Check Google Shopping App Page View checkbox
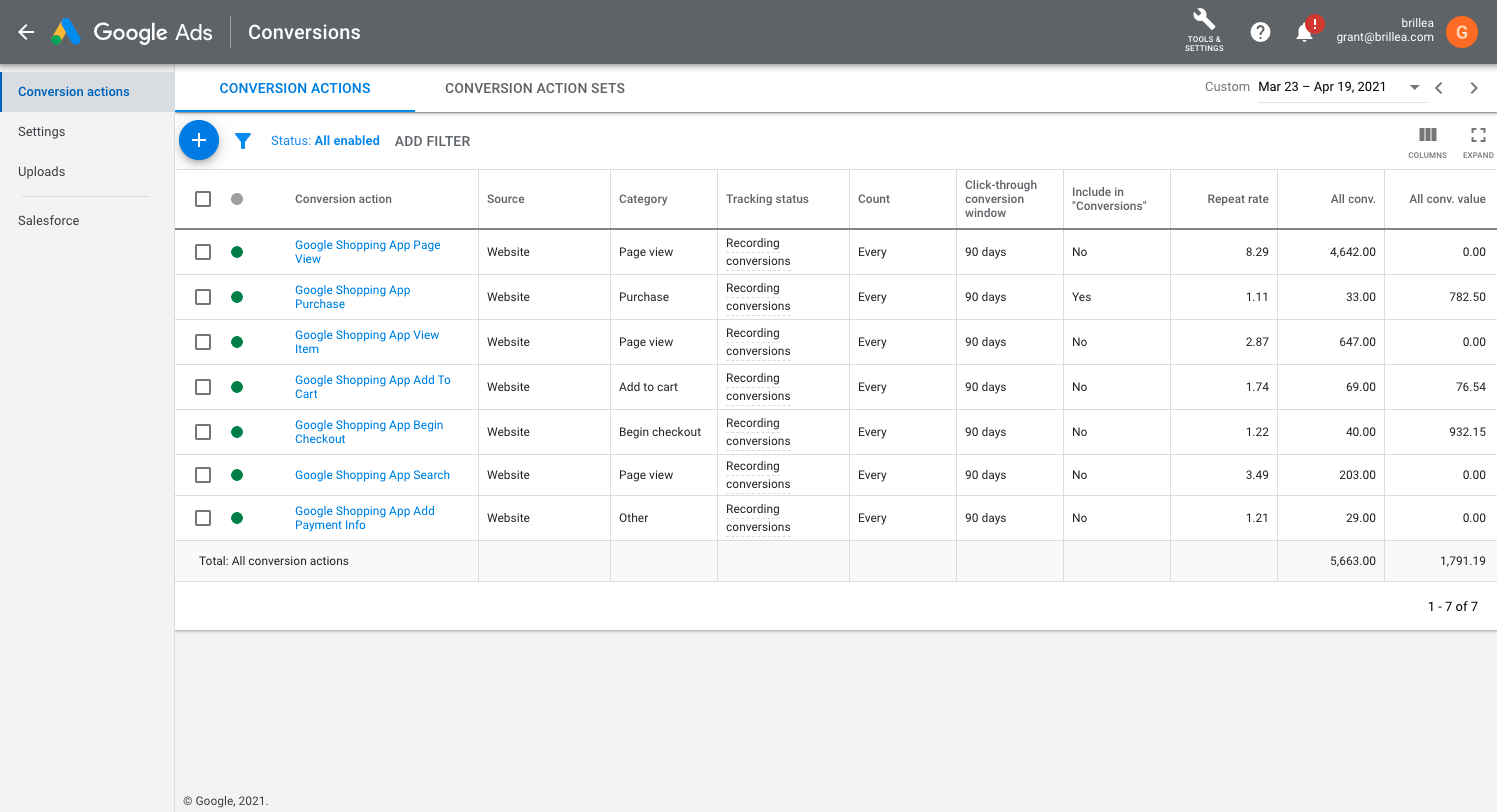The height and width of the screenshot is (812, 1497). 203,252
